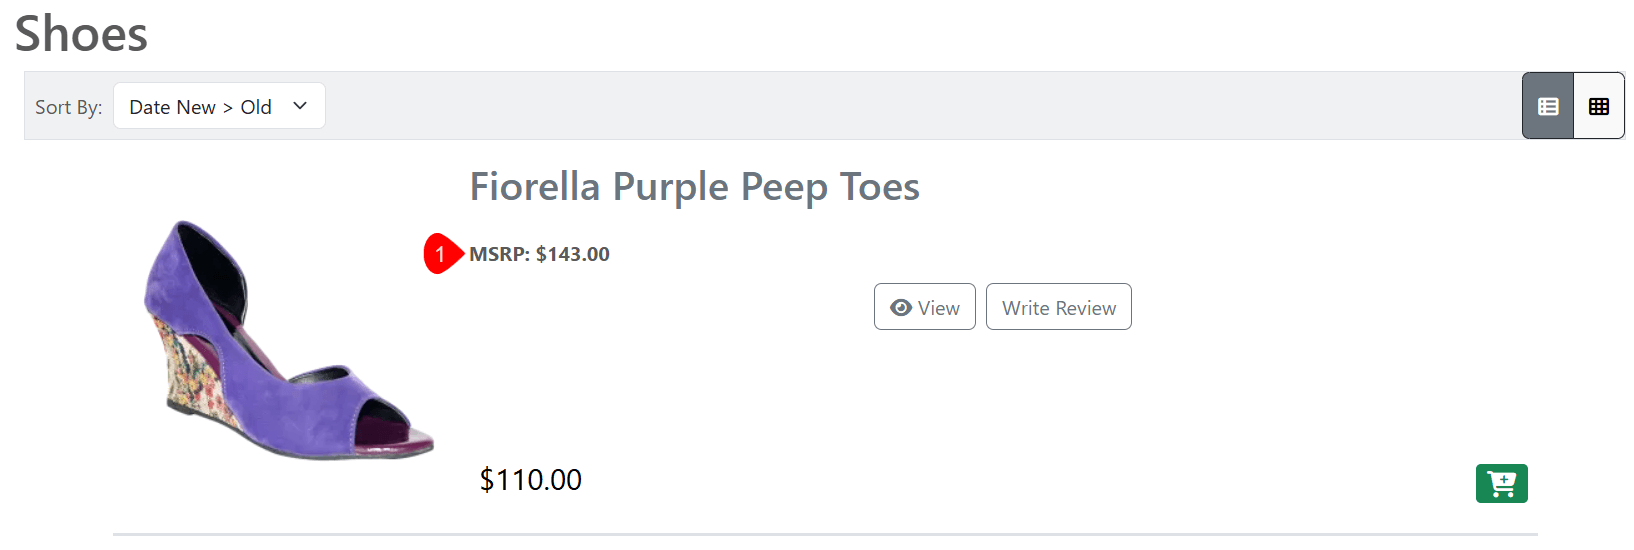
Task: Select the "Date New > Old" sort text
Action: click(x=200, y=107)
